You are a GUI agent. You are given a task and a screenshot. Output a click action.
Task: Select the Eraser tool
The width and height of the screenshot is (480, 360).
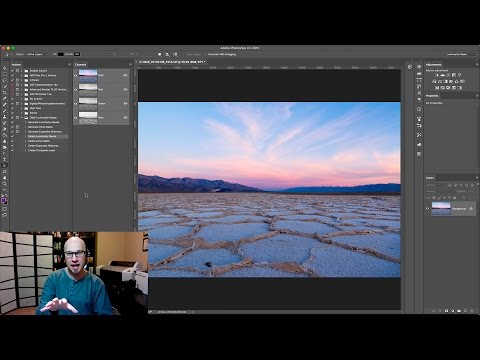(5, 129)
